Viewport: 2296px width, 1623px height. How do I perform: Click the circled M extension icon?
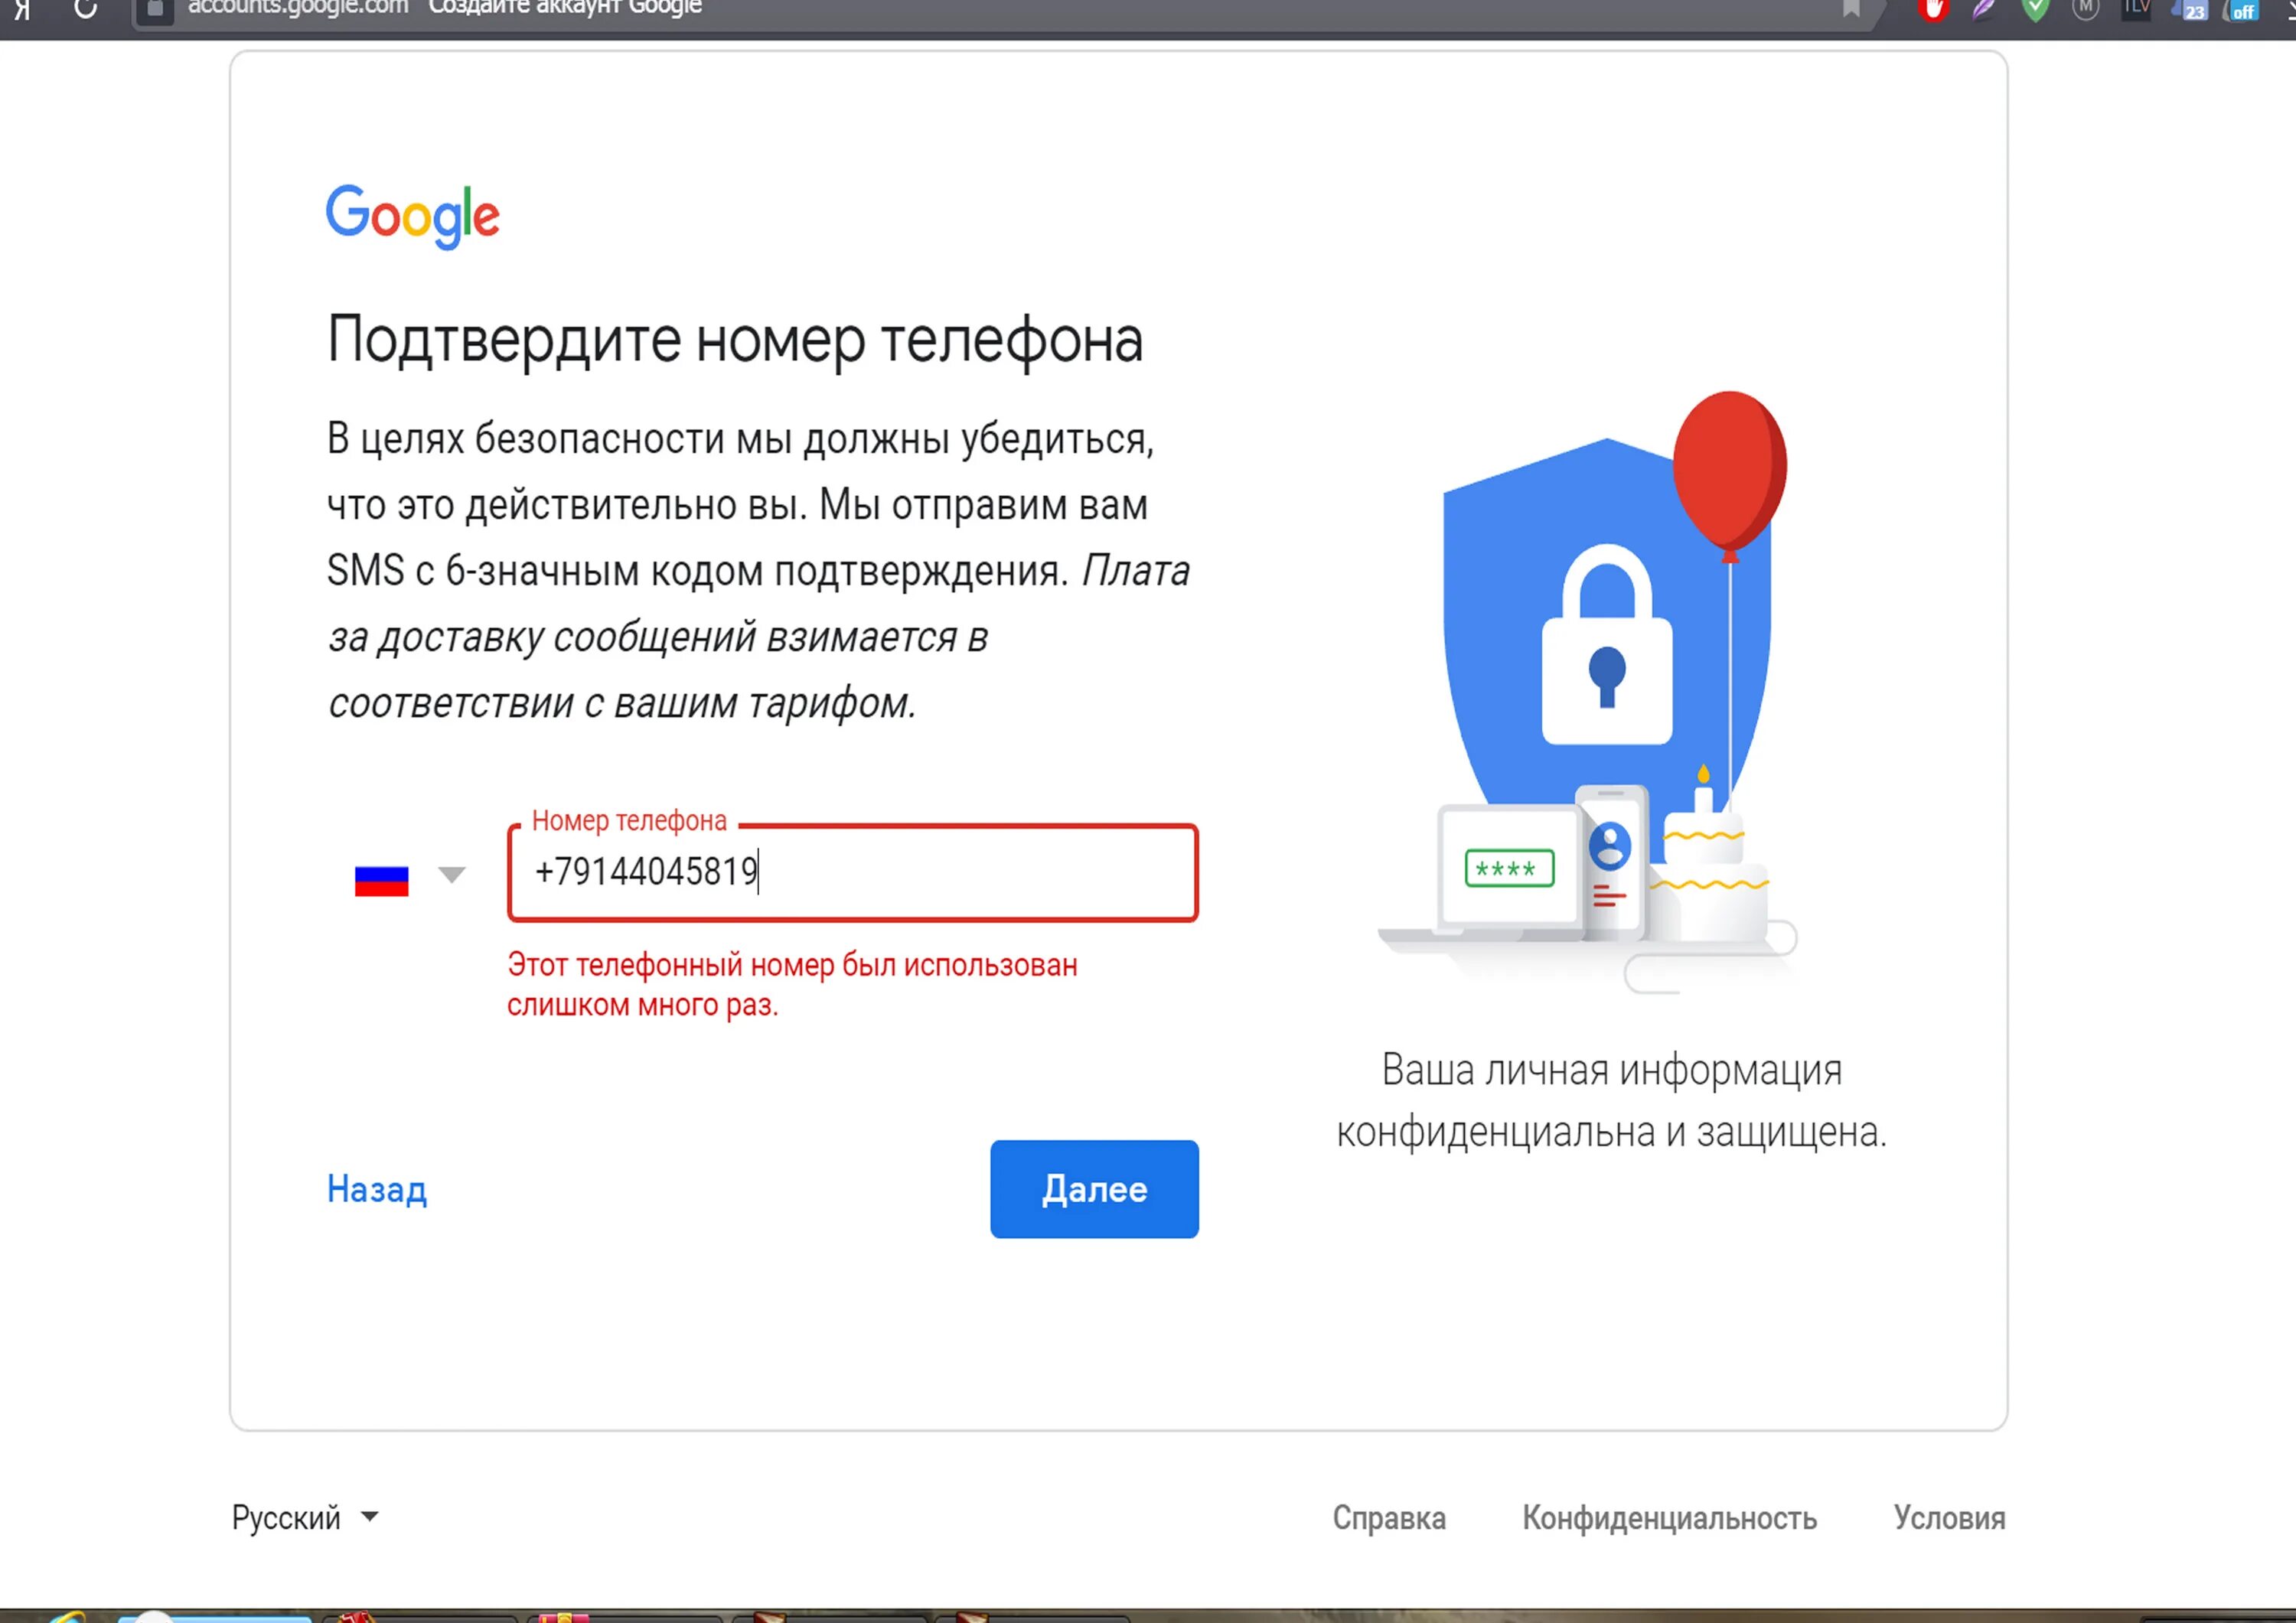click(x=2086, y=9)
